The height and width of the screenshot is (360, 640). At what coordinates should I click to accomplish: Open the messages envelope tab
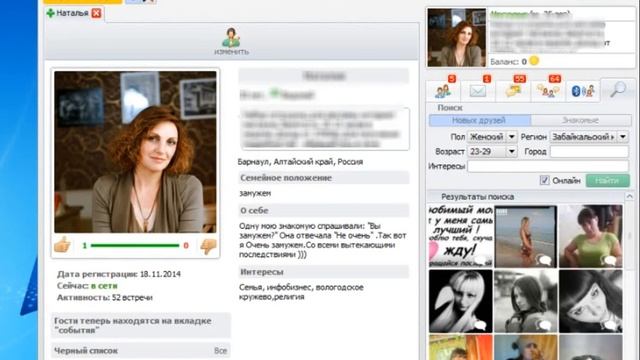[x=478, y=90]
